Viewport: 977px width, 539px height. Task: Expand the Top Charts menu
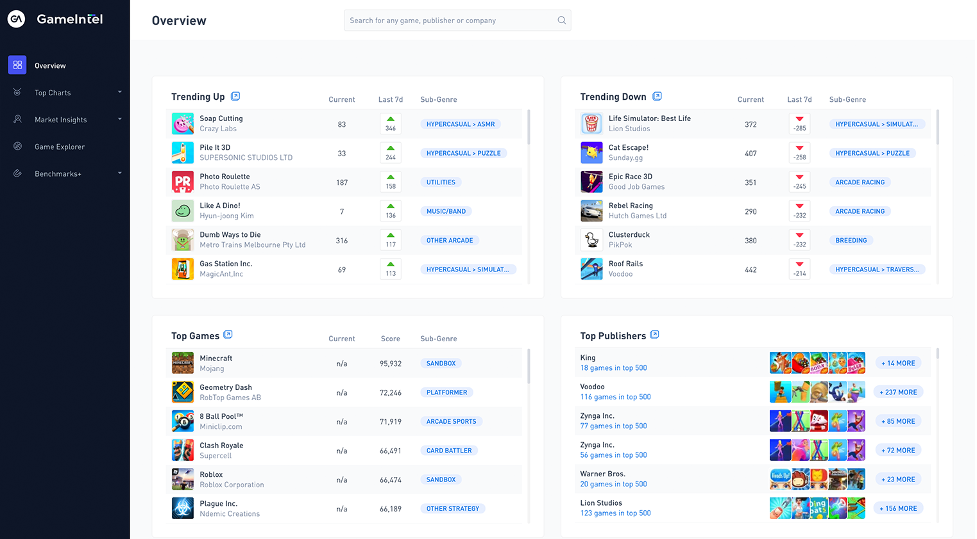tap(119, 93)
